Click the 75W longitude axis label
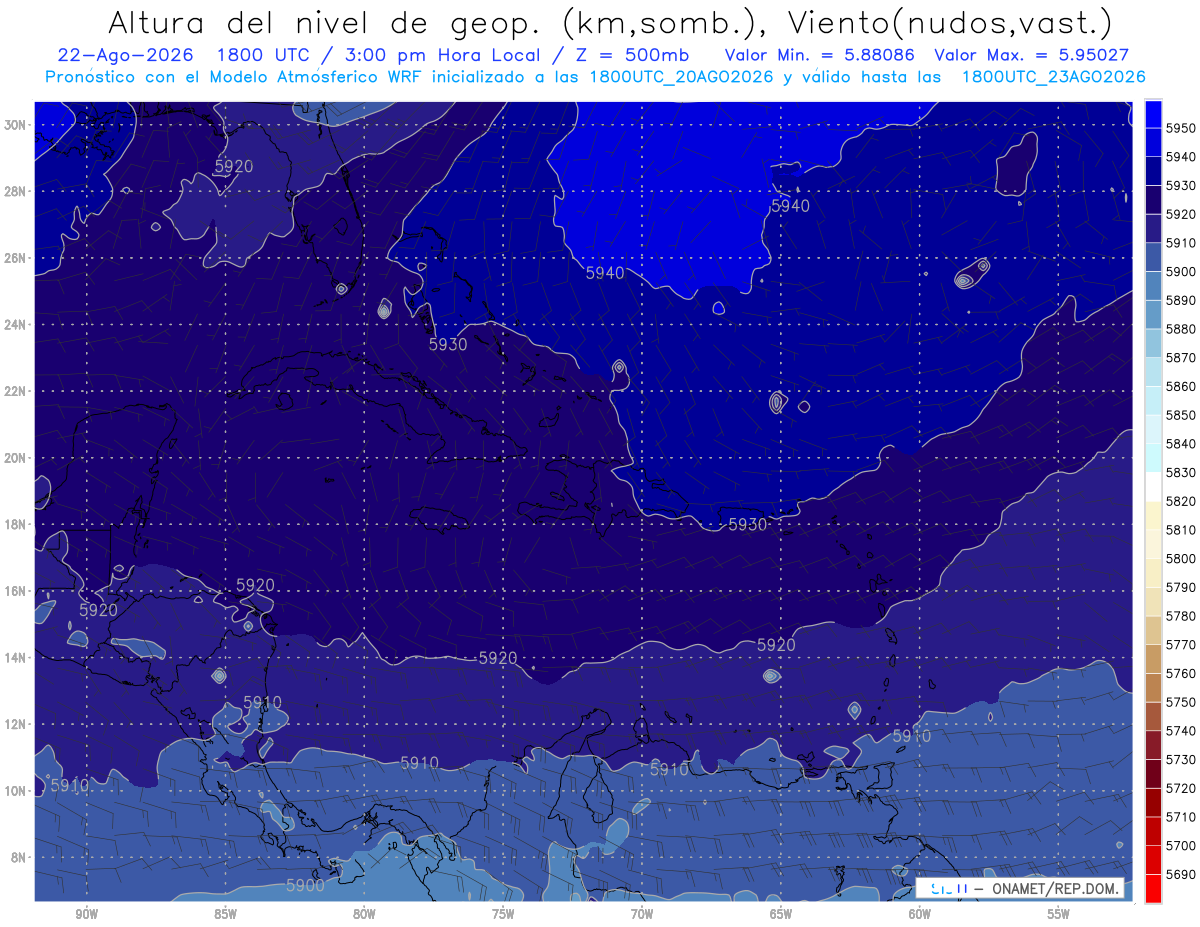The height and width of the screenshot is (927, 1200). point(503,914)
